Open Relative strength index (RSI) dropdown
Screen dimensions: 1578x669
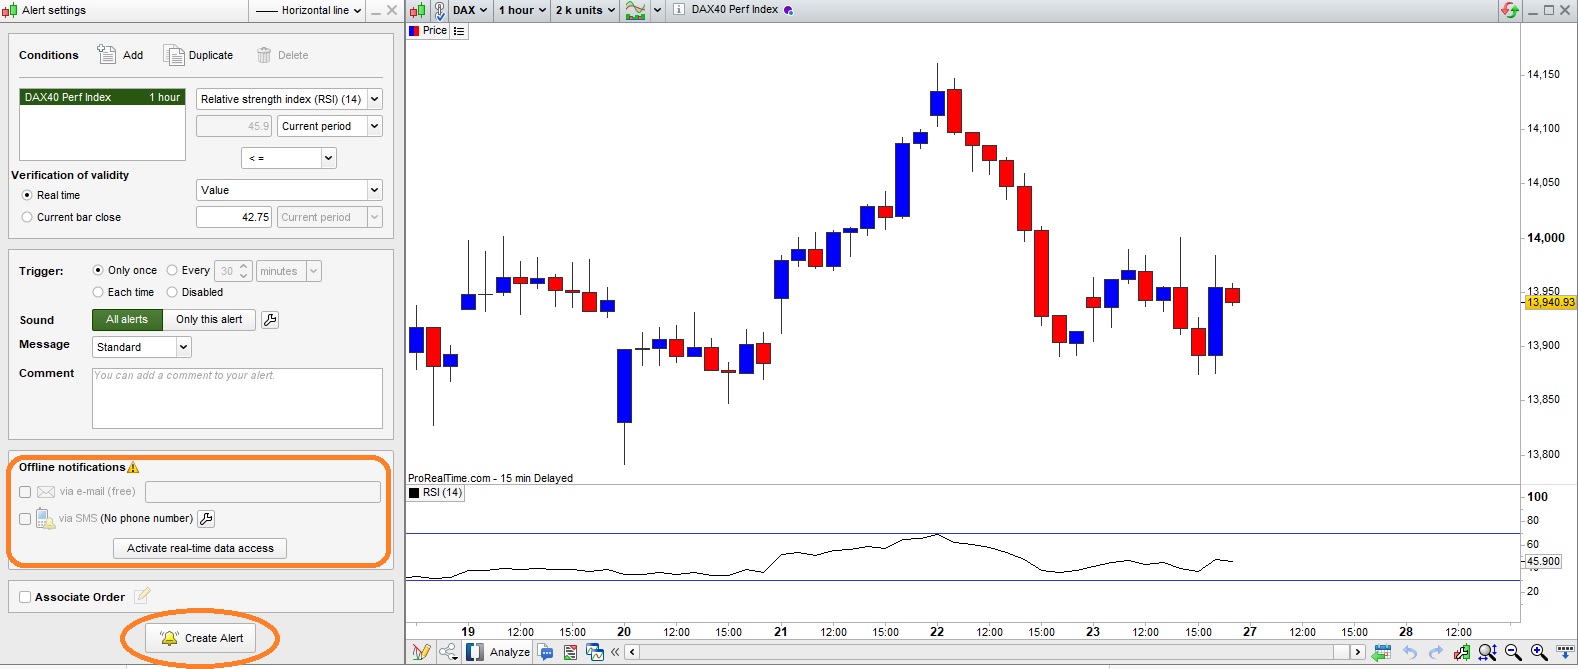(289, 99)
